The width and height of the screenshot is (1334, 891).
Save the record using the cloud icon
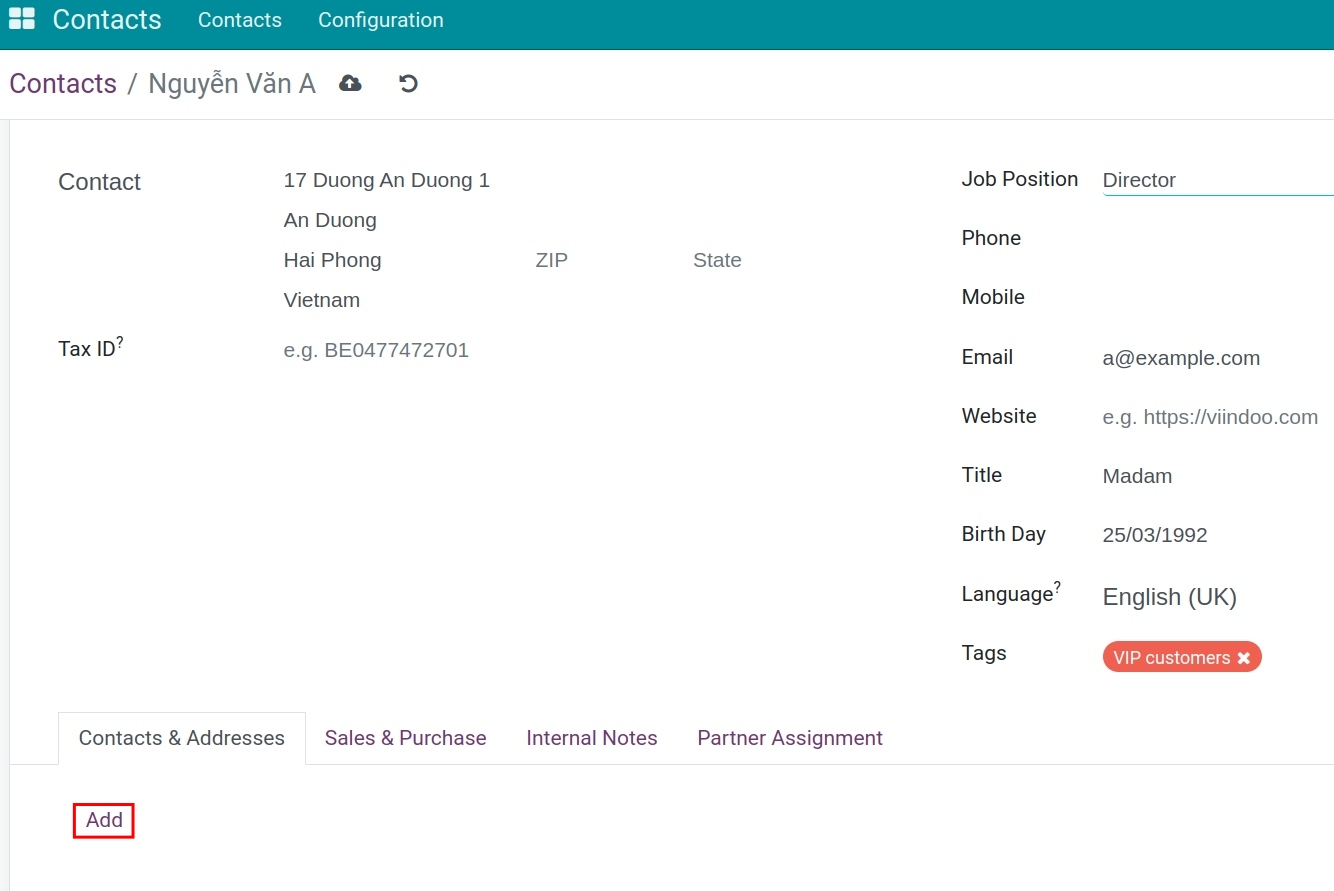349,83
